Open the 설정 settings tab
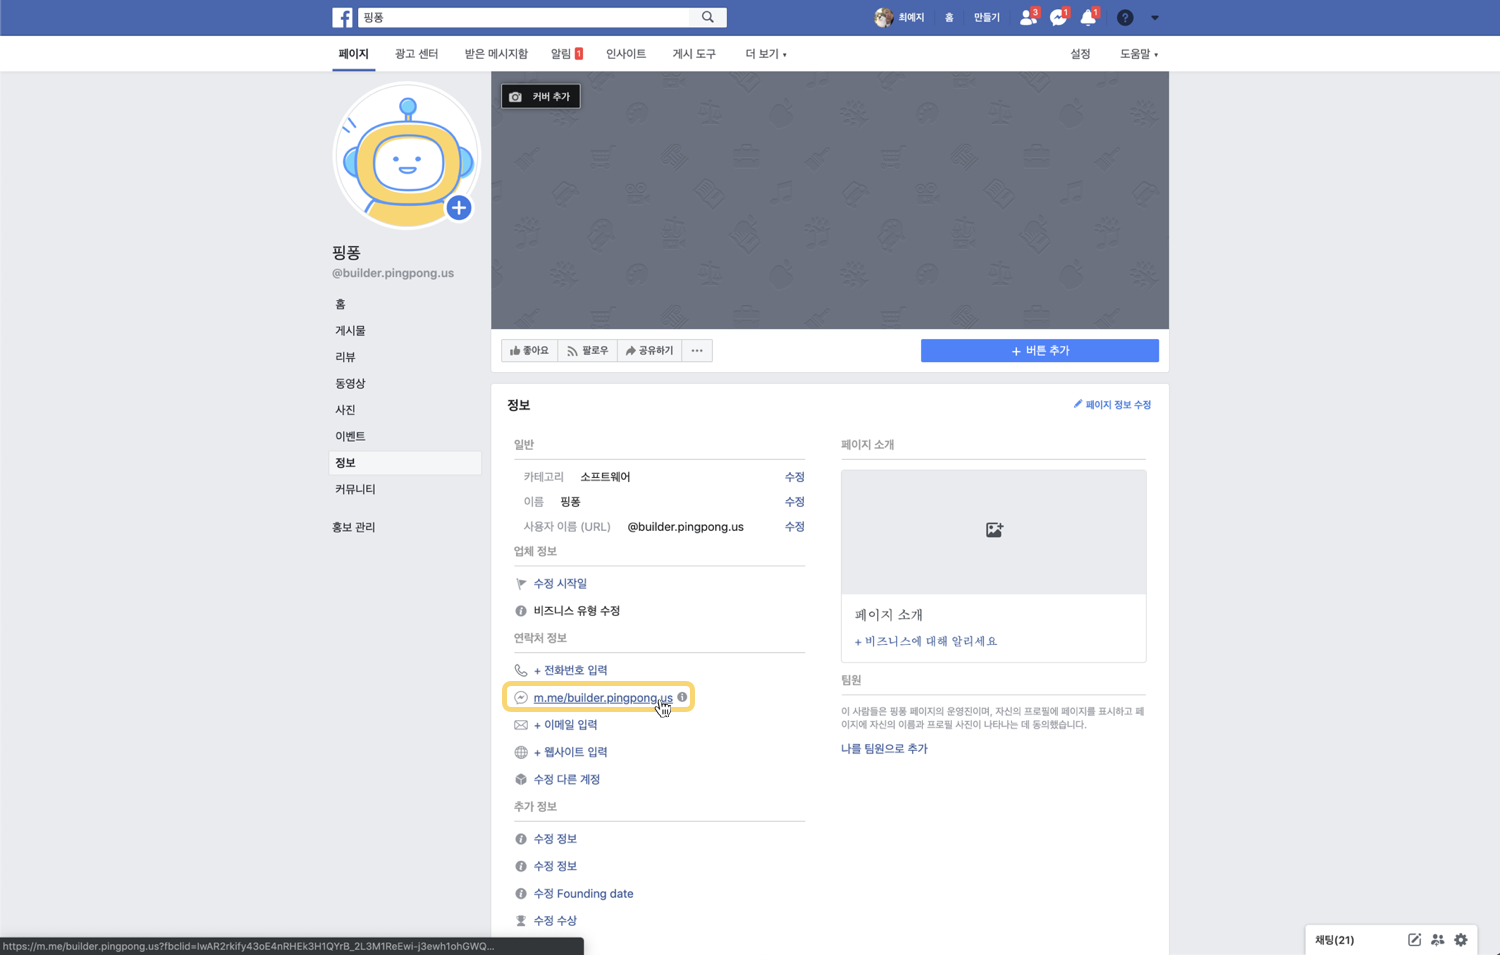 tap(1080, 54)
